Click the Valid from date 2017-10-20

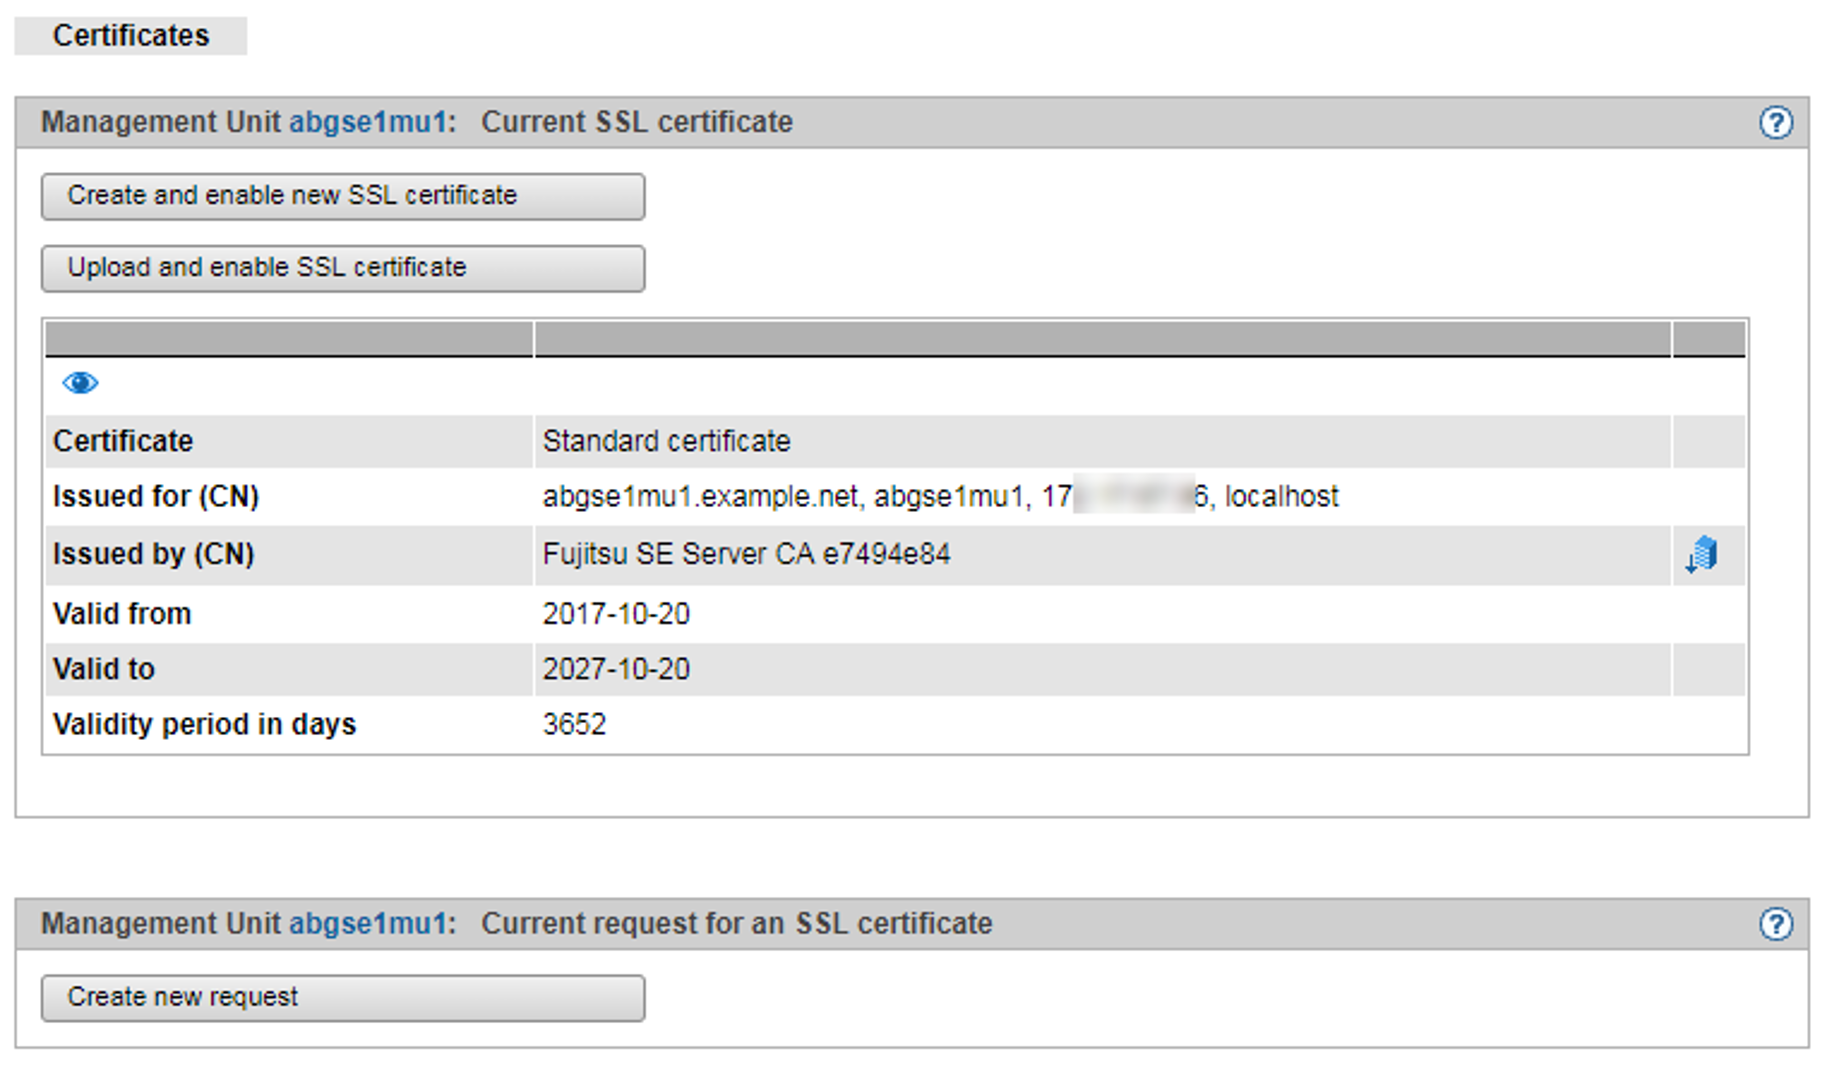(x=616, y=614)
